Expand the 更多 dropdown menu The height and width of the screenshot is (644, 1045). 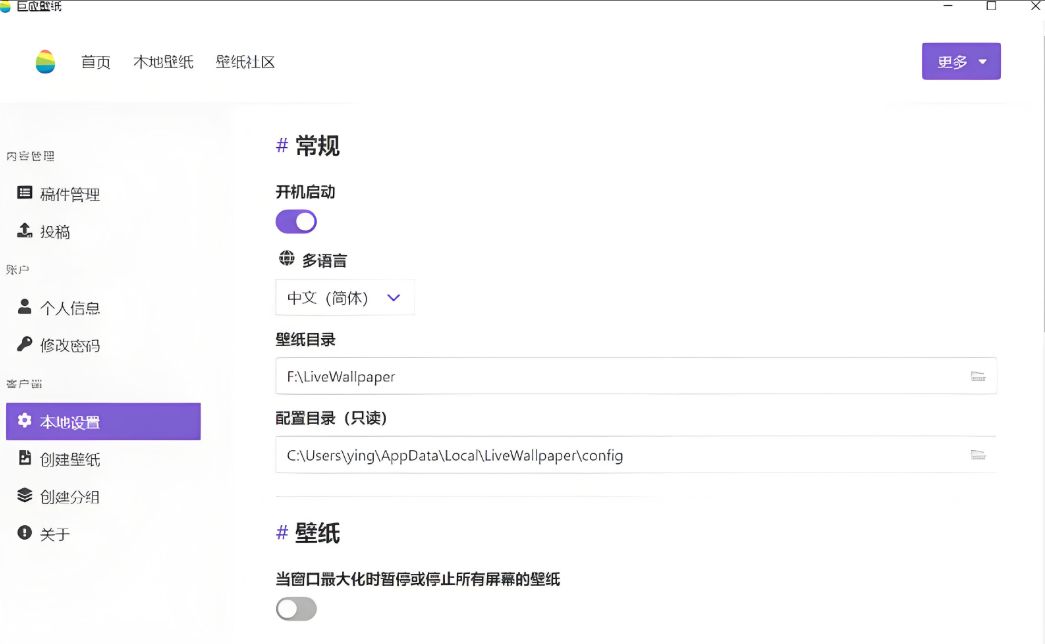pyautogui.click(x=961, y=61)
